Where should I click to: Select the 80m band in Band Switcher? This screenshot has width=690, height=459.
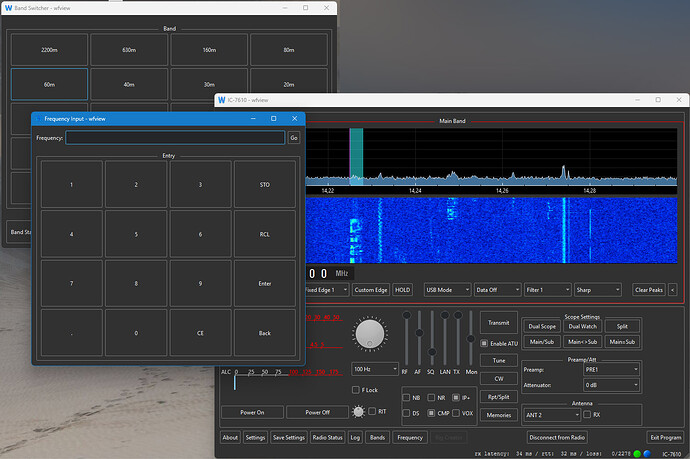[289, 50]
